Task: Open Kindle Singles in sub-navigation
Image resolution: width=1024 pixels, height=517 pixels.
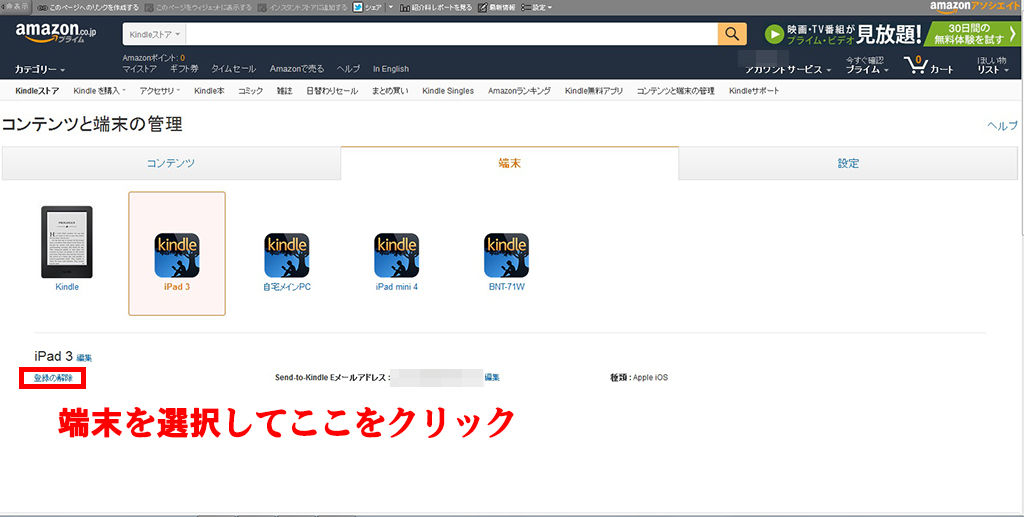Action: click(x=448, y=91)
